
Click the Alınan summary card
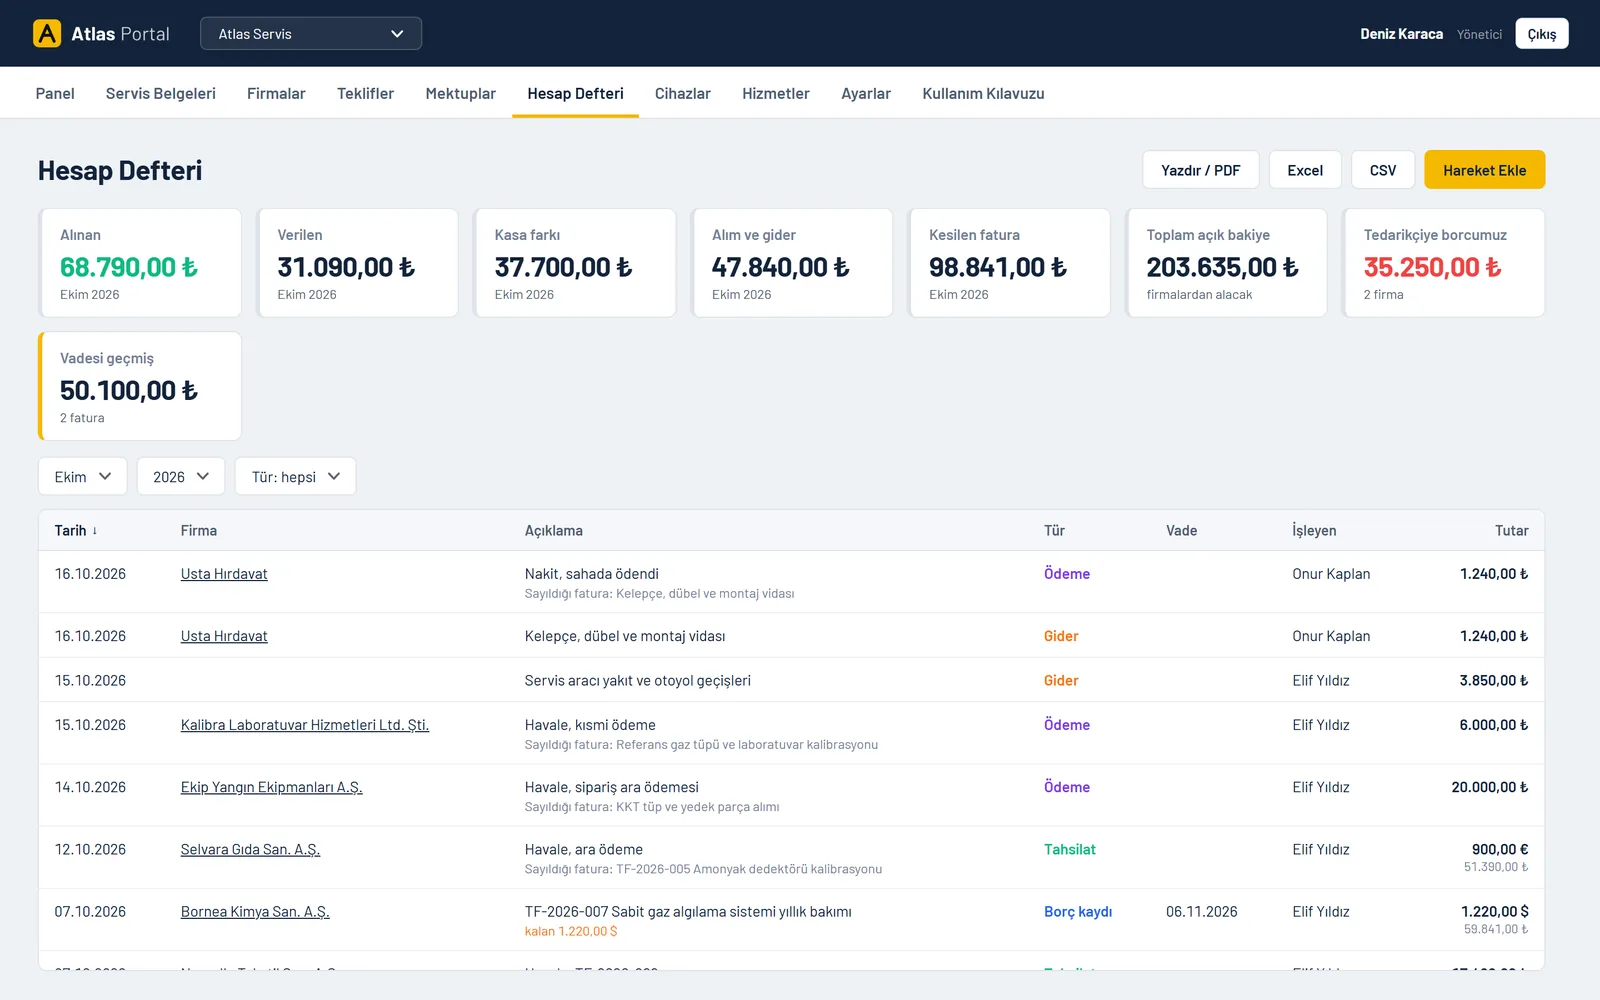tap(140, 263)
